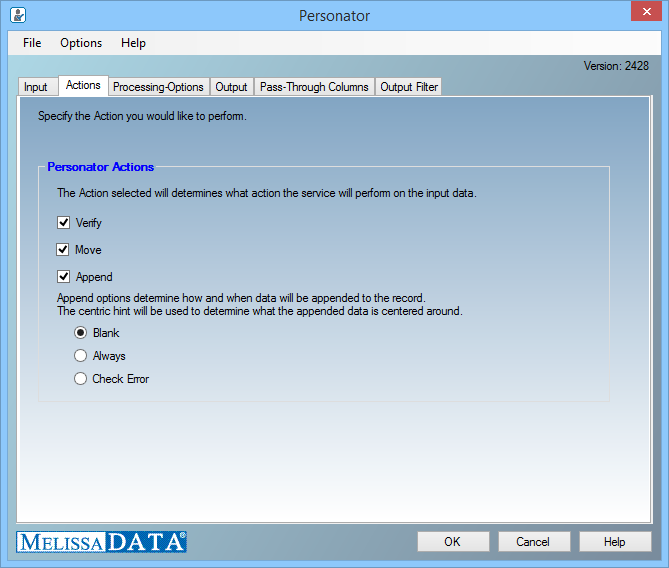Image resolution: width=669 pixels, height=568 pixels.
Task: Open the File menu
Action: coord(32,43)
